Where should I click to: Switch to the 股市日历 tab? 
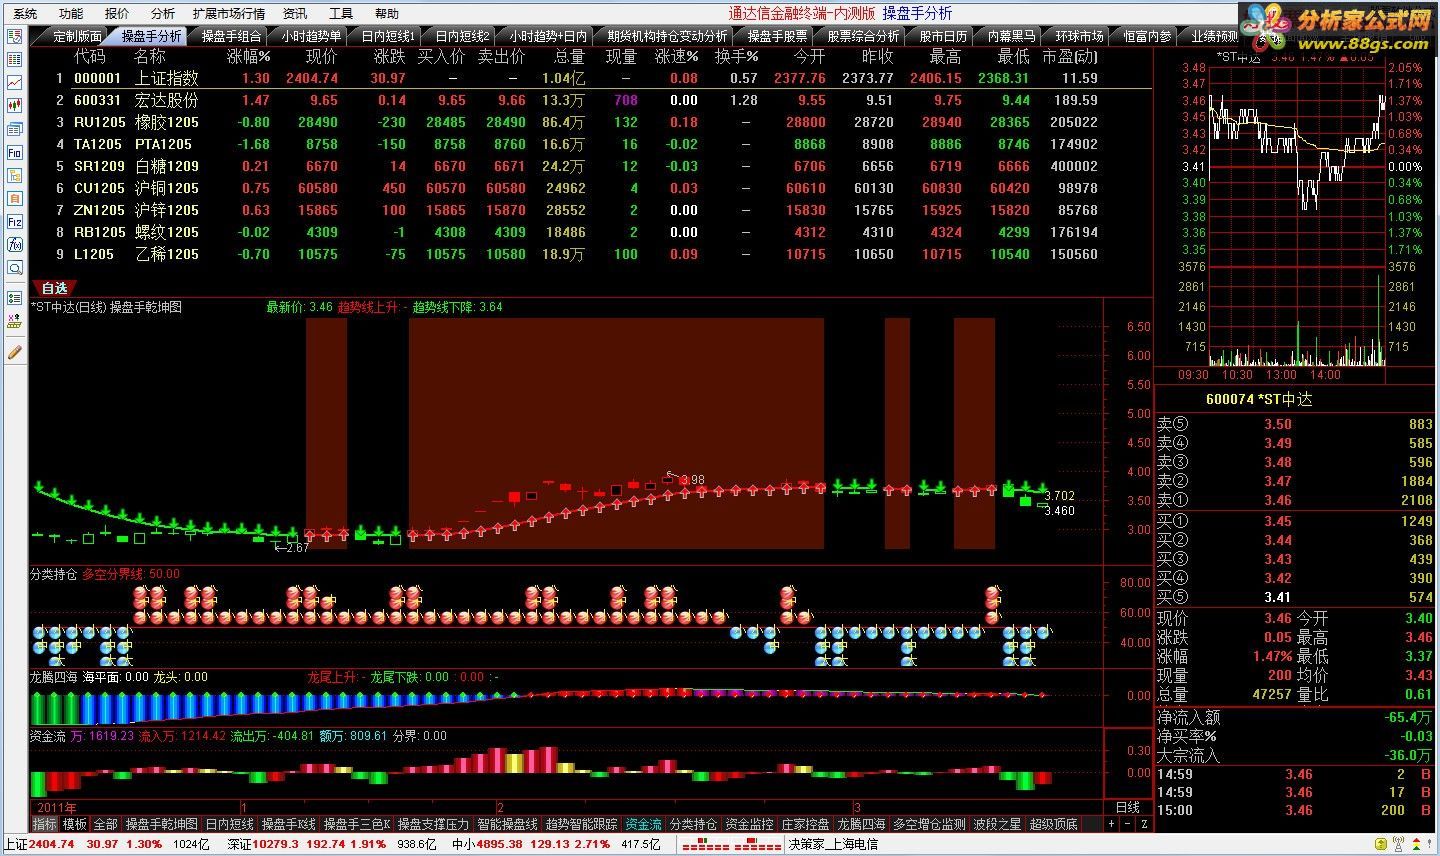click(x=943, y=36)
